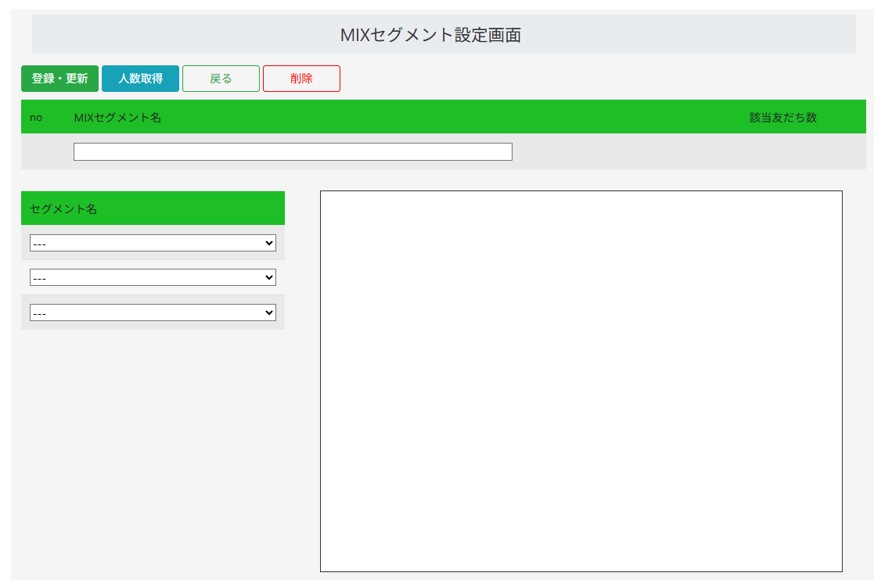Click inside the large white display box
Viewport: 881px width, 588px height.
pyautogui.click(x=581, y=381)
